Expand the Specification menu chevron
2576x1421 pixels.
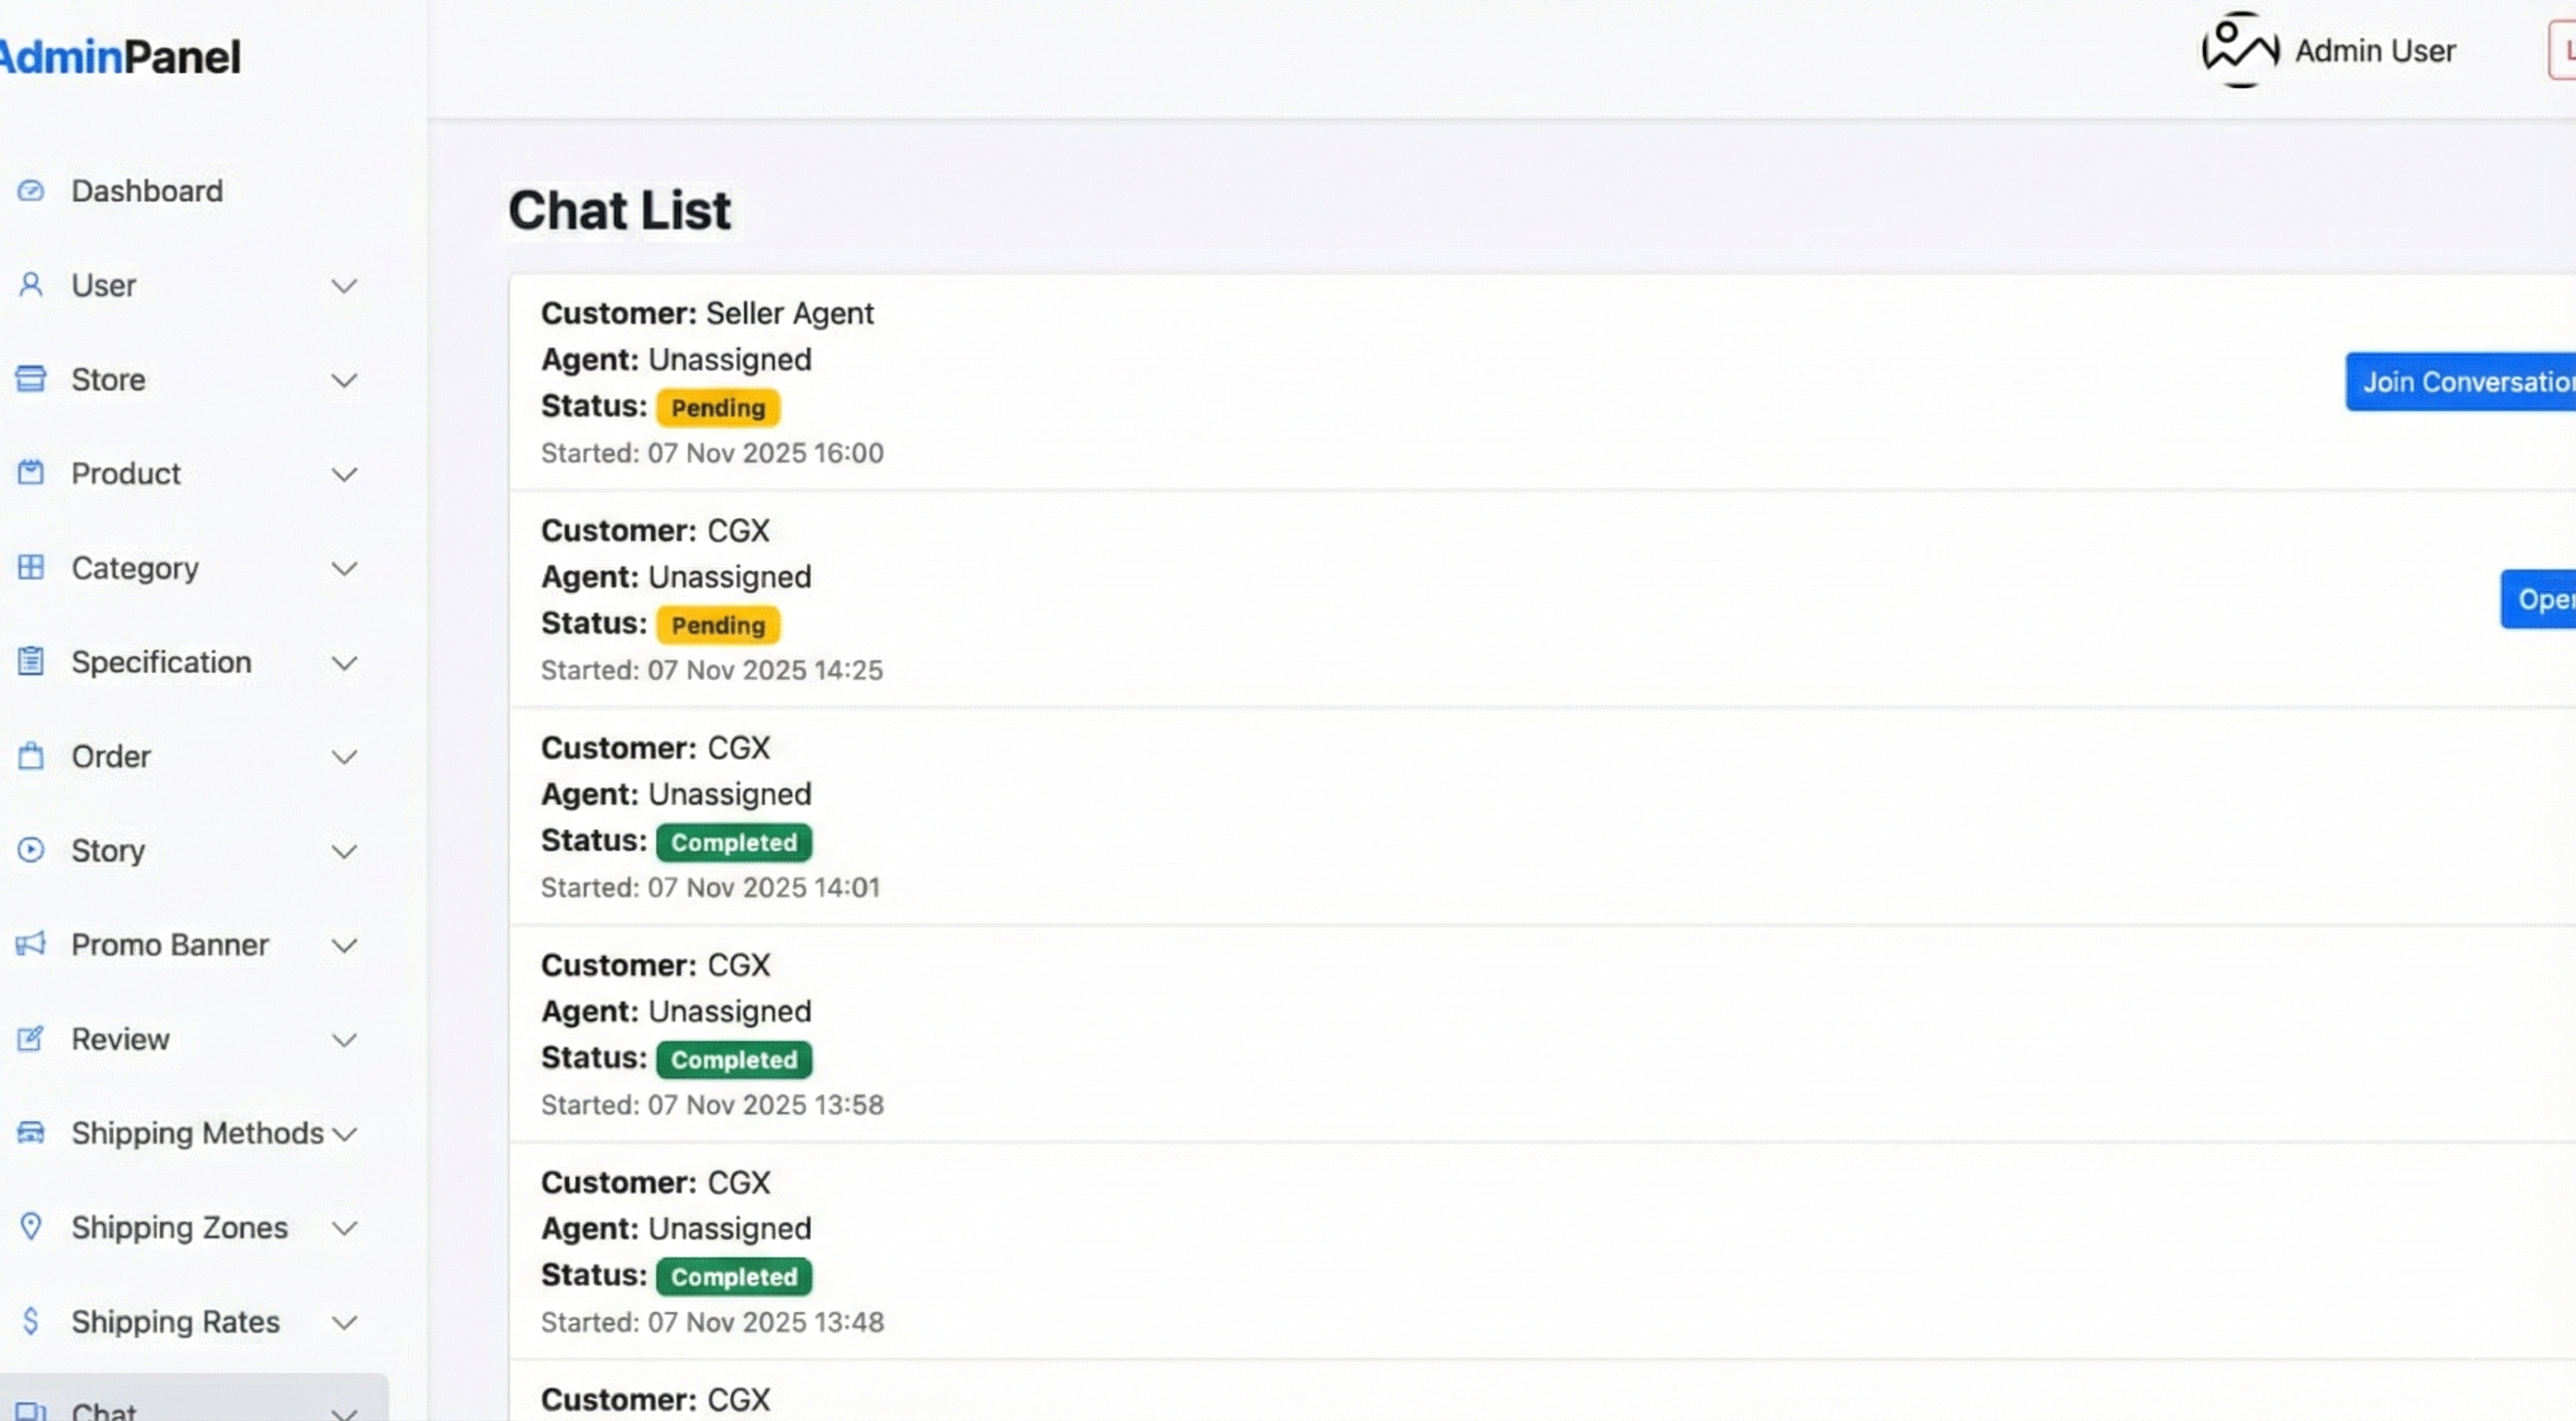344,662
